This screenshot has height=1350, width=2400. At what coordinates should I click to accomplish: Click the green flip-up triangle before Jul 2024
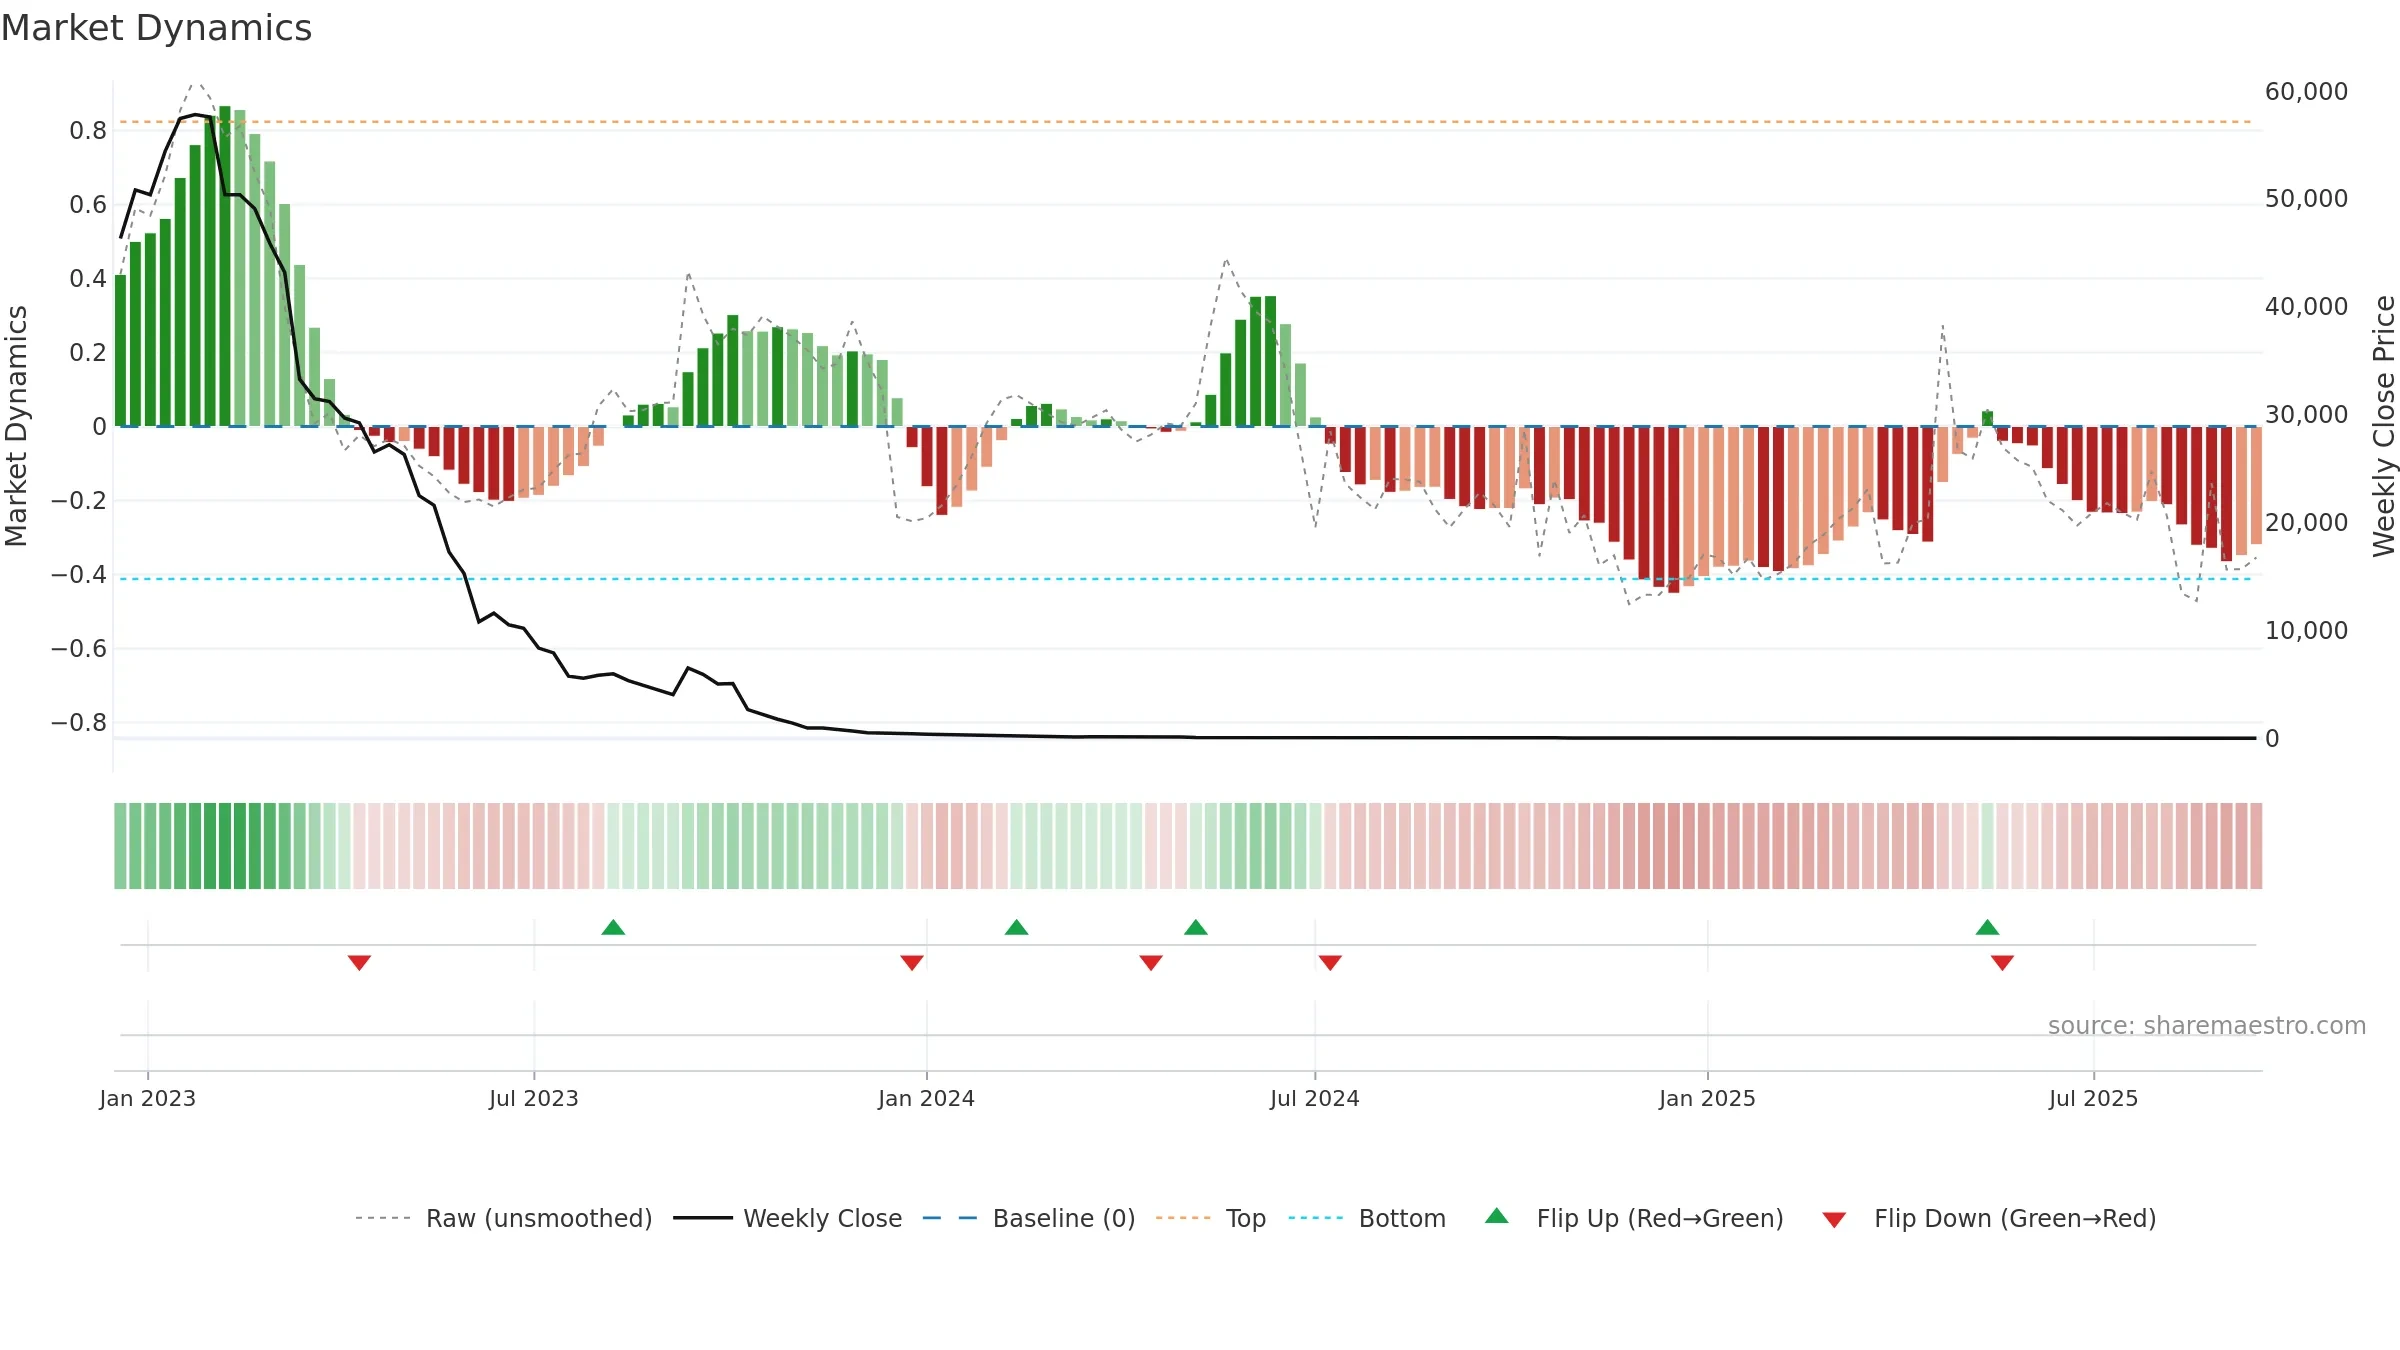1196,927
